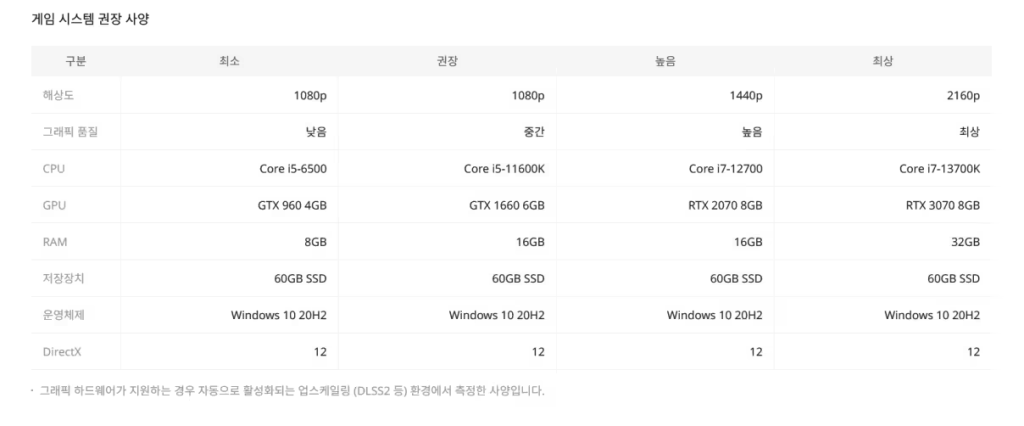Click the DirectX row label
Screen dimensions: 1024x426
62,352
